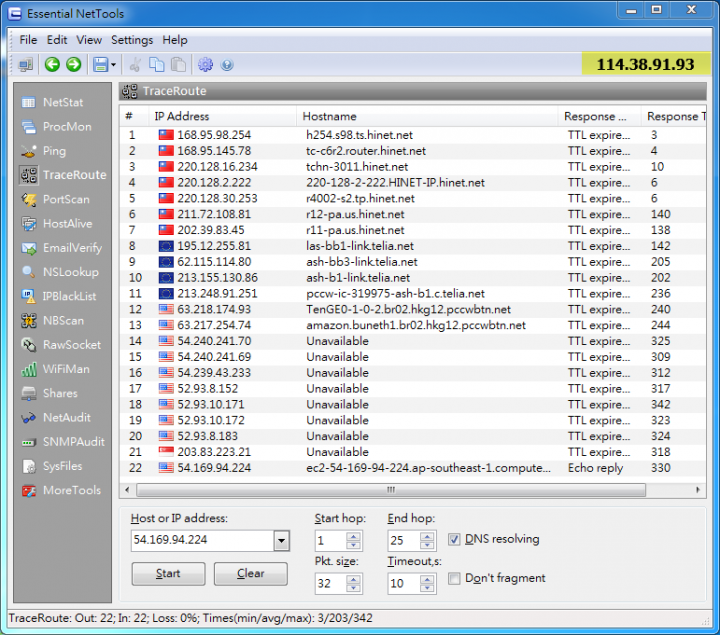The image size is (720, 635).
Task: Click the green Forward arrow toolbar icon
Action: (x=73, y=64)
